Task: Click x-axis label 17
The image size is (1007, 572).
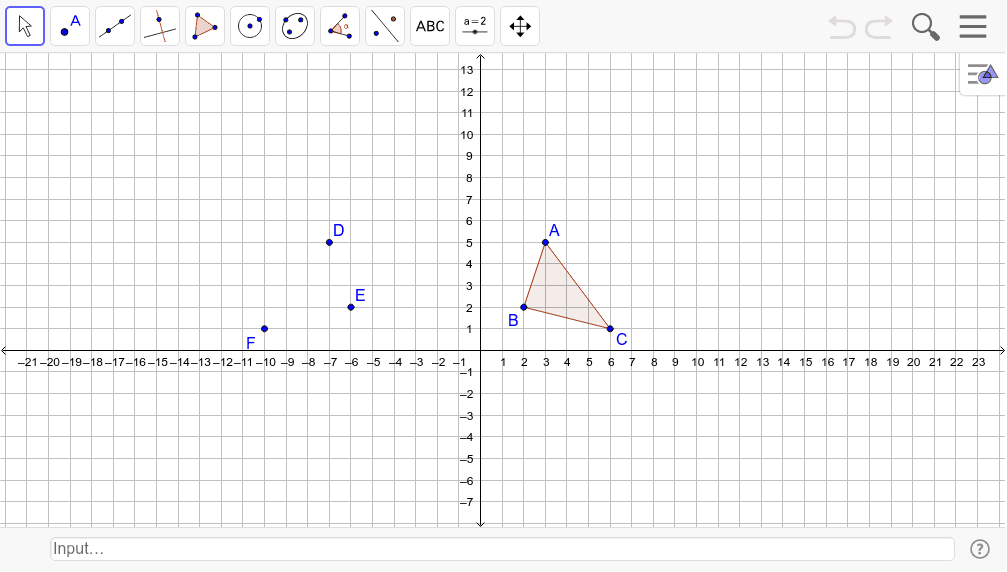Action: coord(848,362)
